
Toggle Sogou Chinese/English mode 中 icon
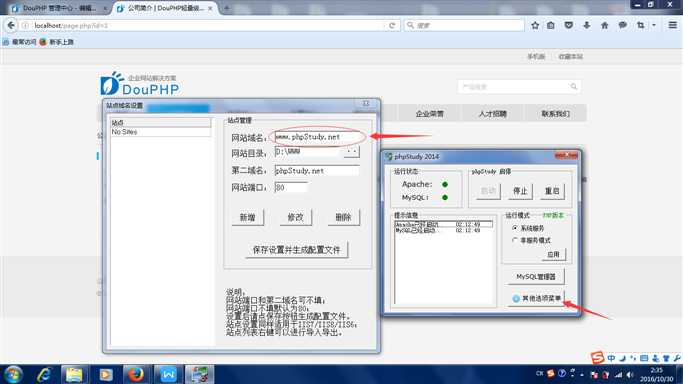(x=612, y=358)
